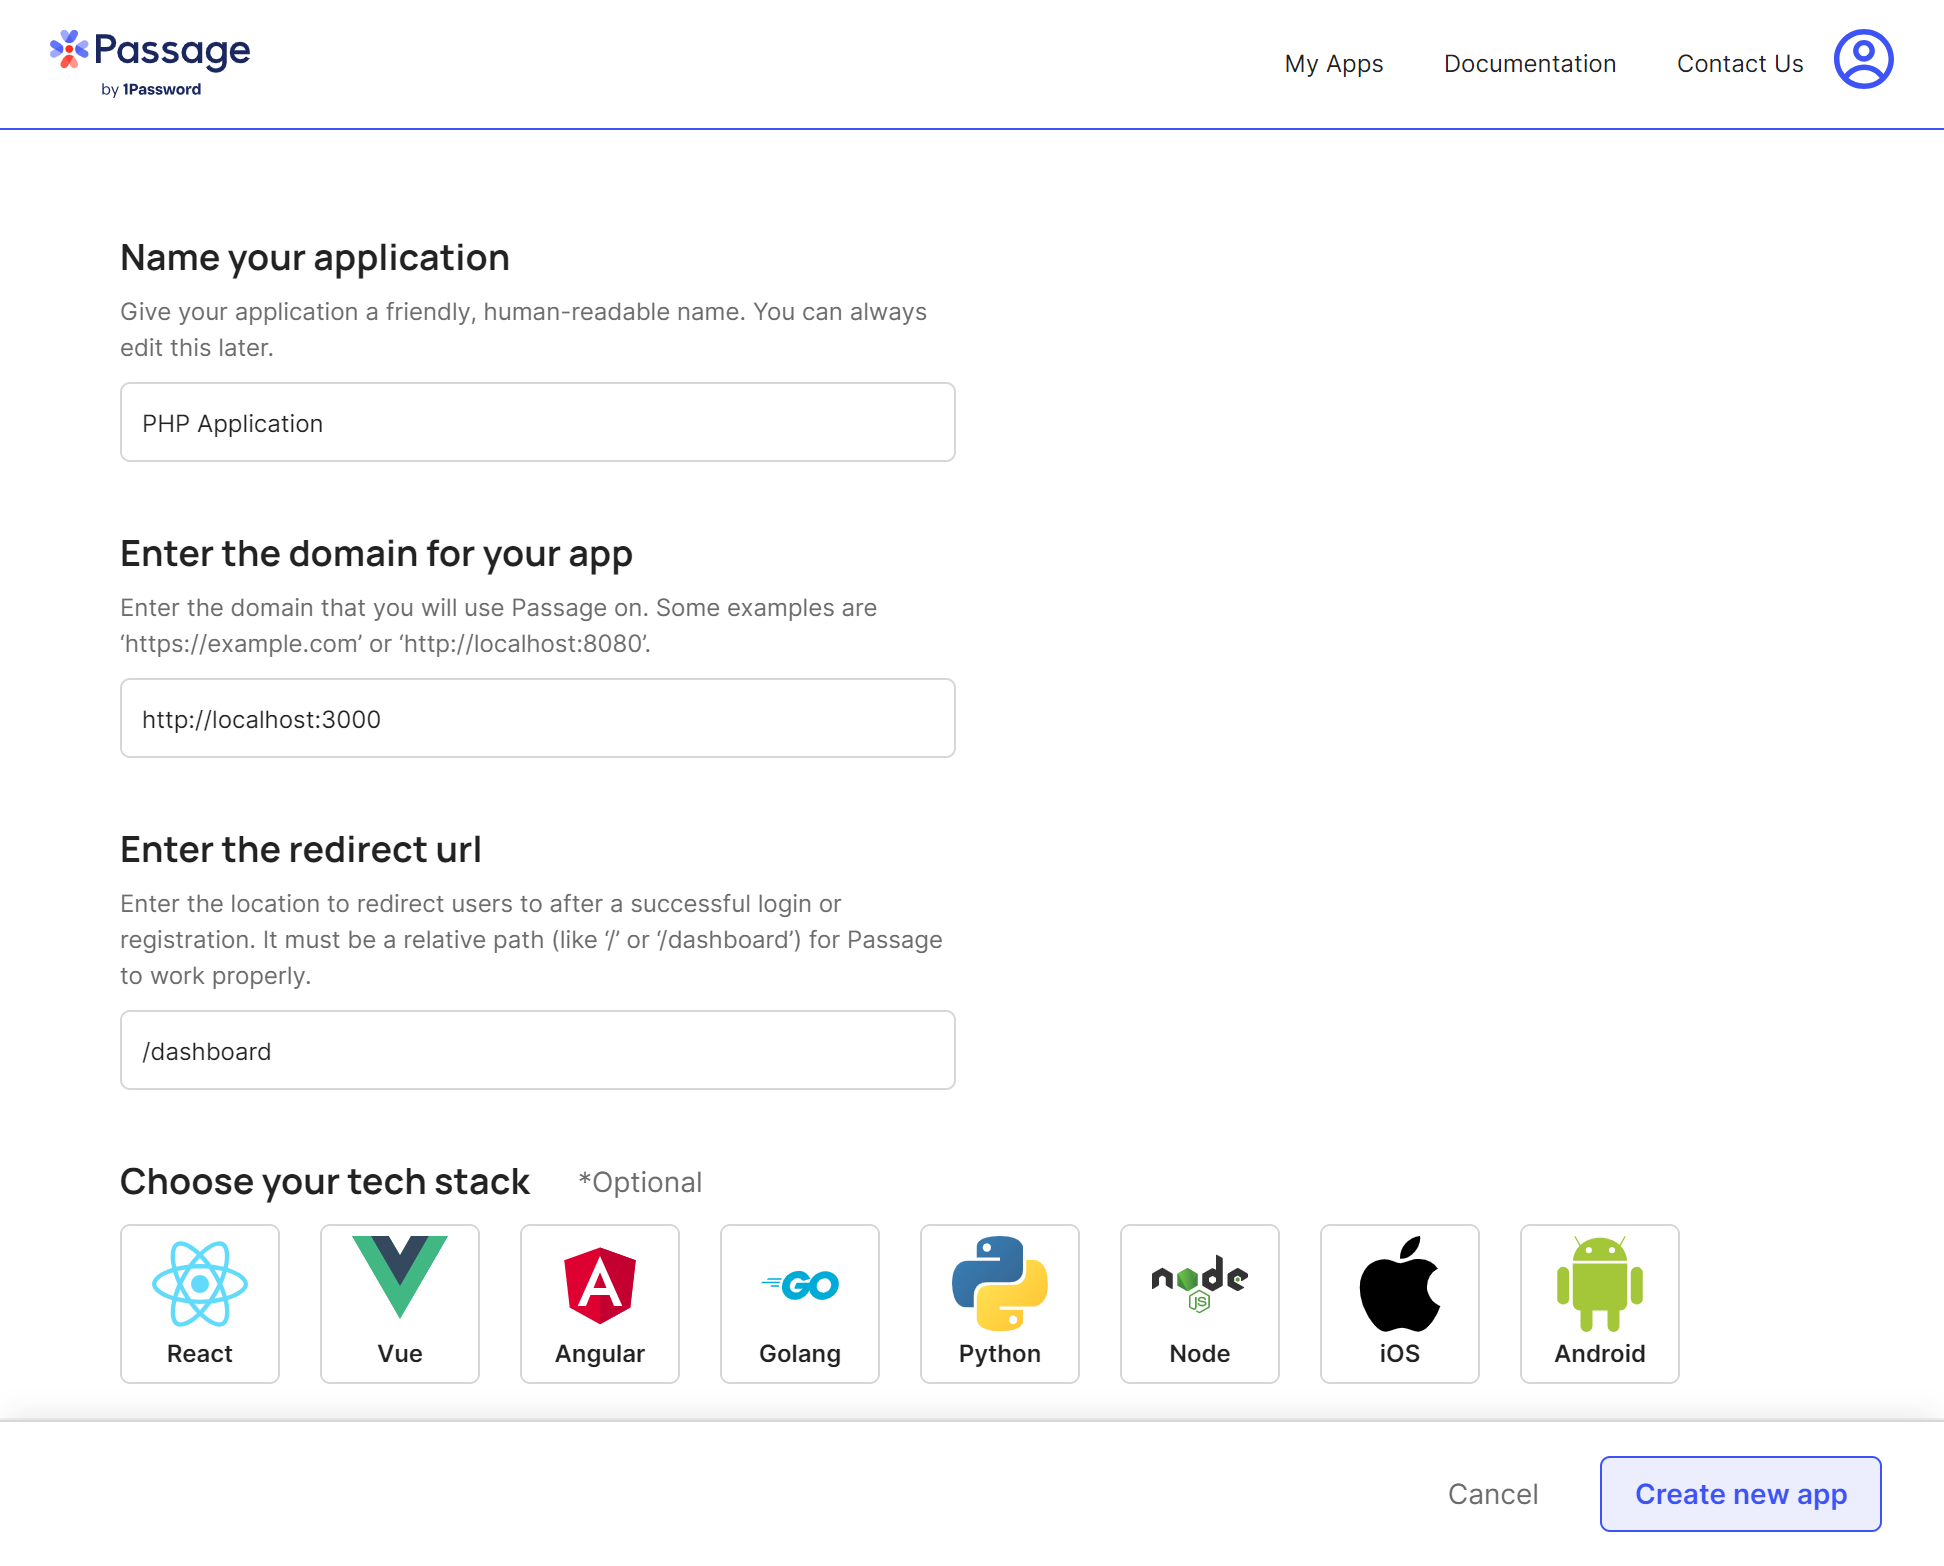Select the Android tech stack icon
Screen dimensions: 1944x1566
(x=1600, y=1303)
